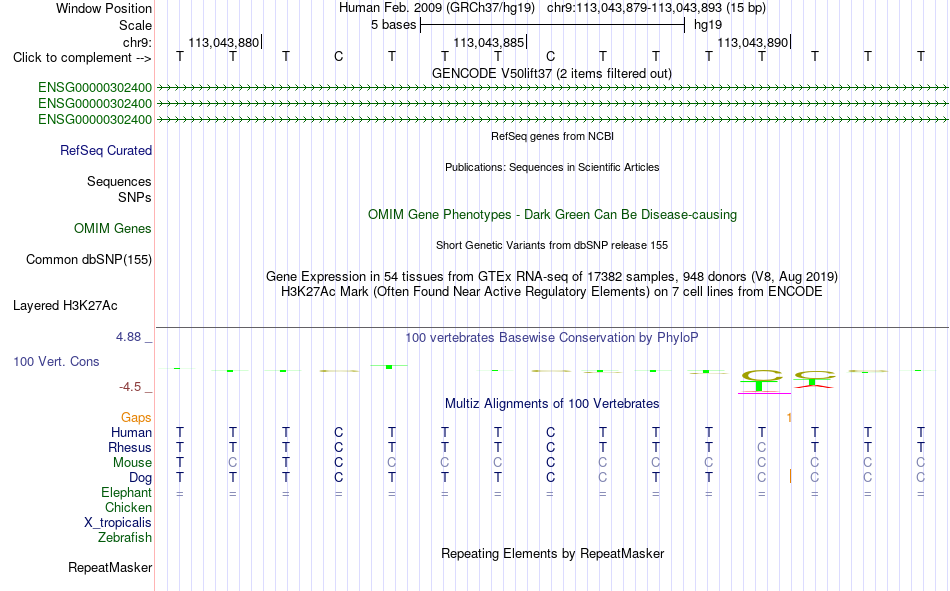The width and height of the screenshot is (950, 591).
Task: Select Layered H3K27Ac track label
Action: pyautogui.click(x=65, y=306)
